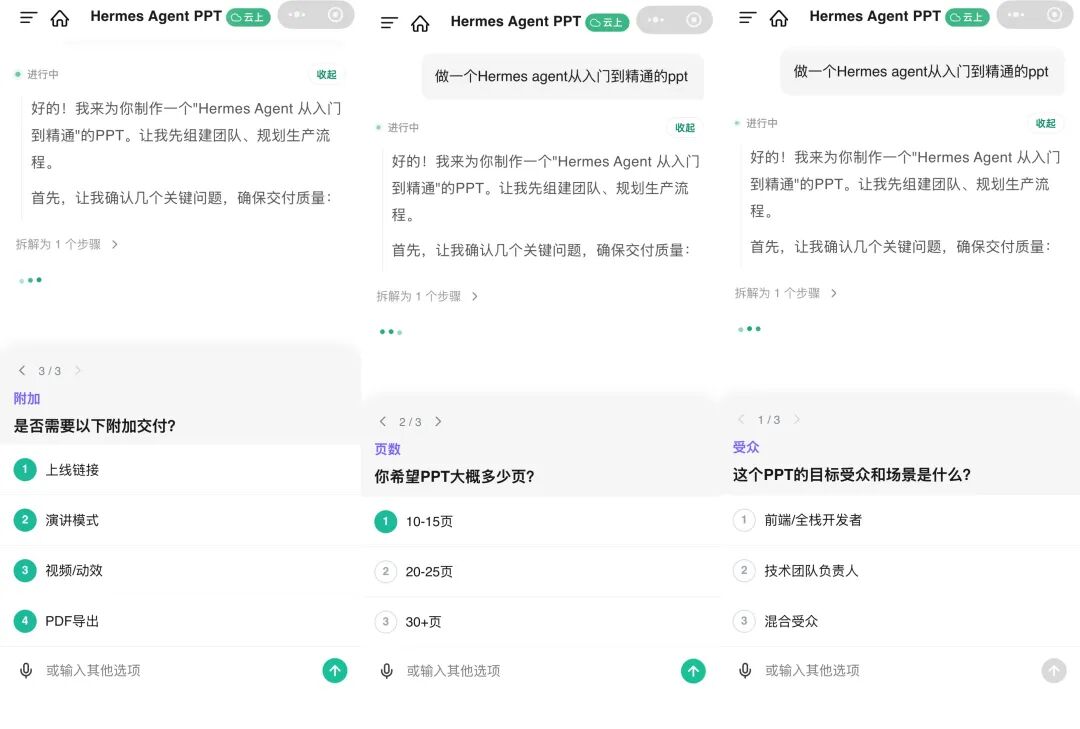Tap microphone icon in left panel

pos(26,670)
